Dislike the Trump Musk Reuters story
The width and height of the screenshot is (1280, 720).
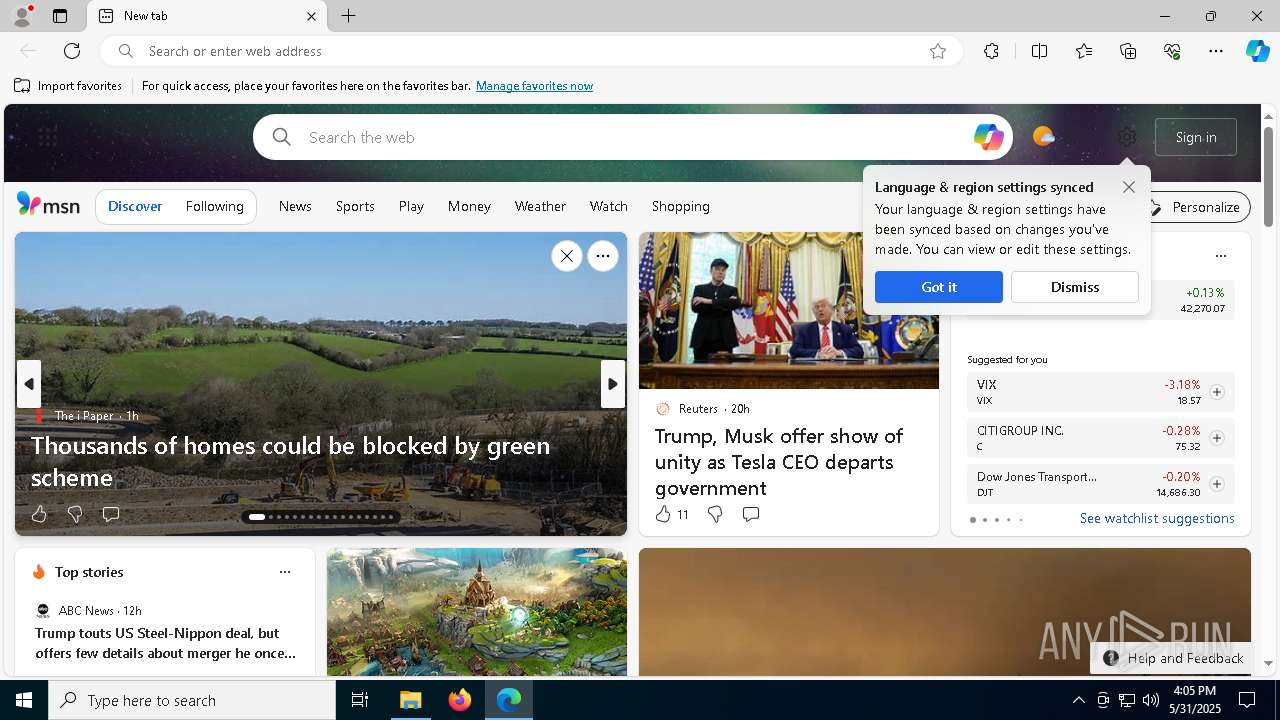pos(715,514)
